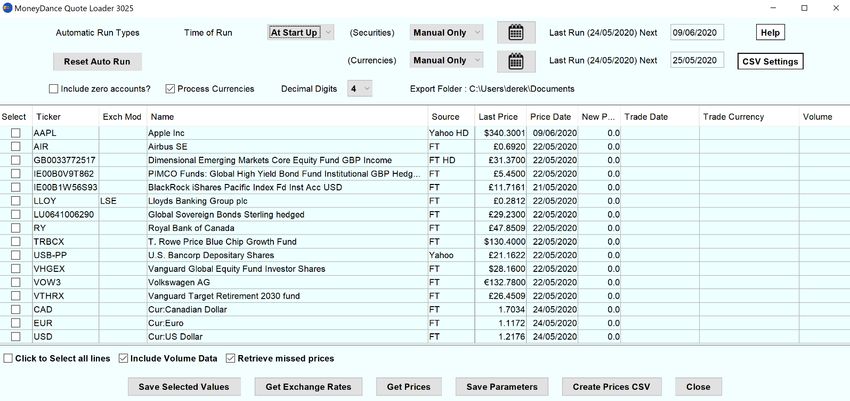Open the Decimal Digits dropdown
The width and height of the screenshot is (850, 401).
pos(359,89)
